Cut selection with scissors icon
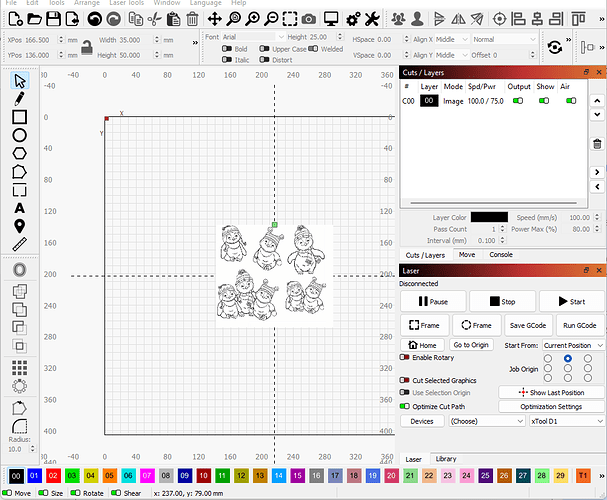The height and width of the screenshot is (500, 607). 155,19
